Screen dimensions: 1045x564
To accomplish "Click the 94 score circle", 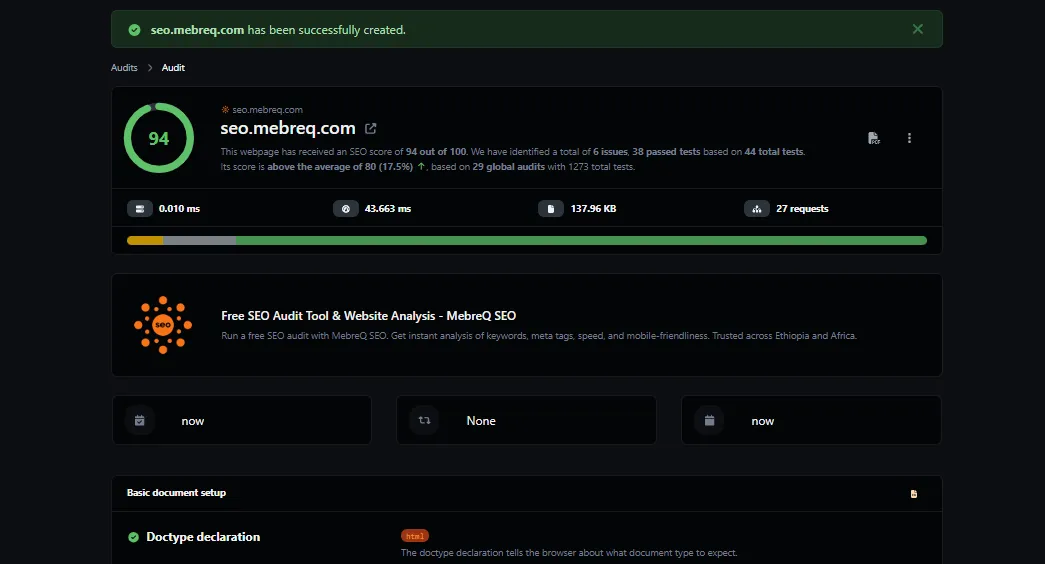I will coord(159,138).
